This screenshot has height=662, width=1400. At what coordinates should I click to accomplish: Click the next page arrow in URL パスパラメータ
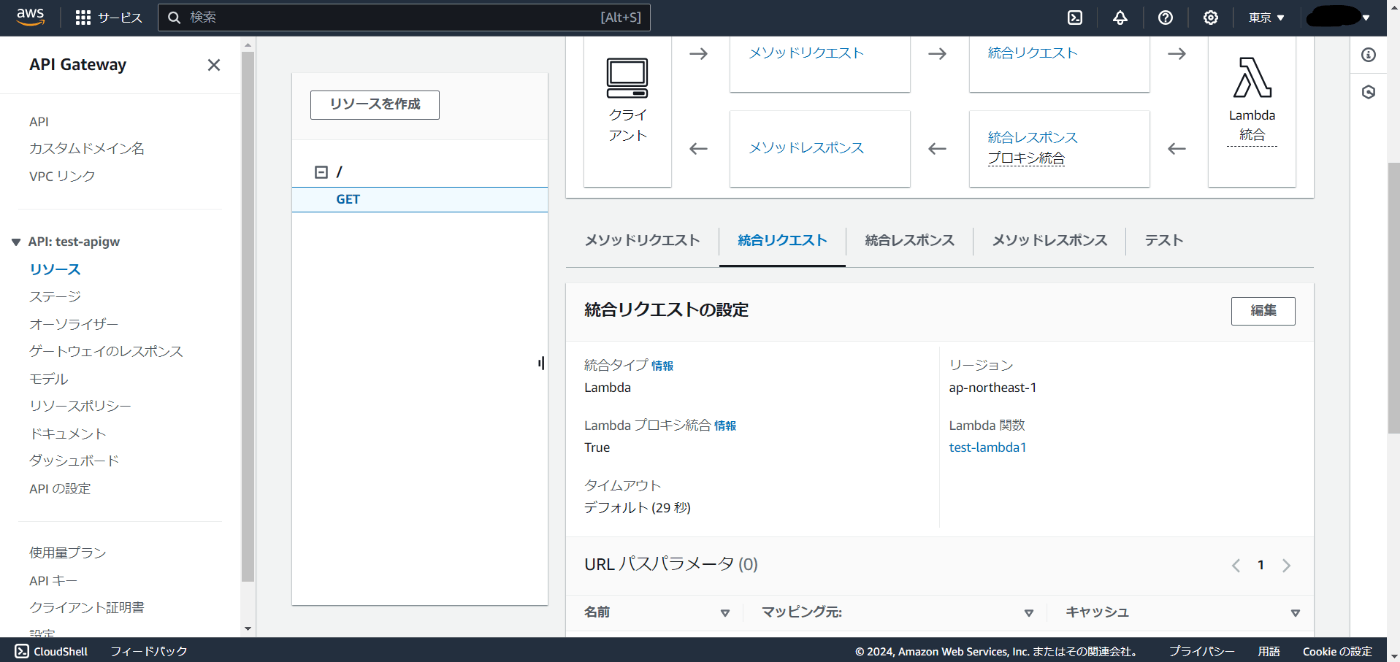click(1286, 566)
